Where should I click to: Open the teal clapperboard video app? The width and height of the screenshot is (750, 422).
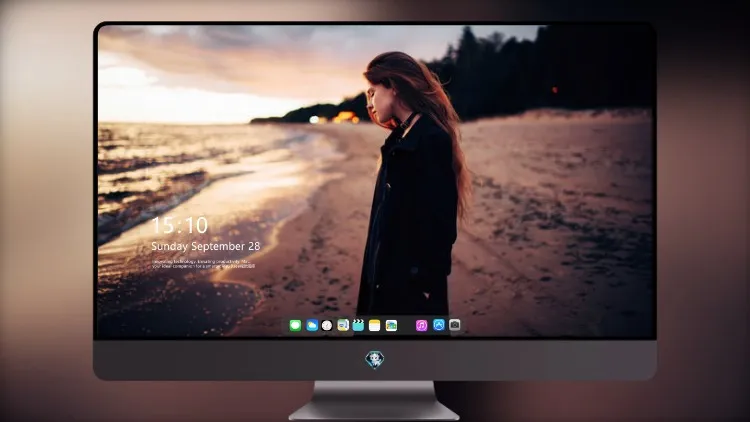pyautogui.click(x=358, y=326)
